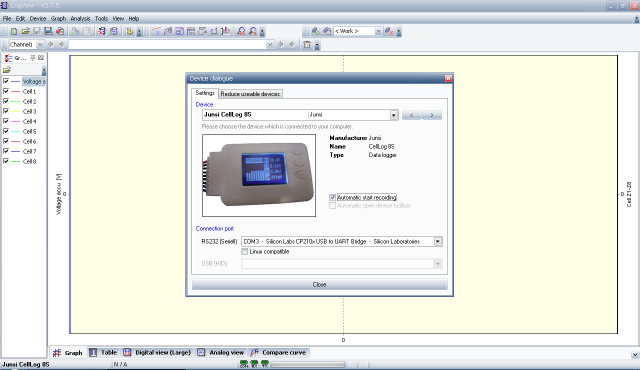Click the Table view icon at the bottom
The image size is (640, 370).
[93, 352]
